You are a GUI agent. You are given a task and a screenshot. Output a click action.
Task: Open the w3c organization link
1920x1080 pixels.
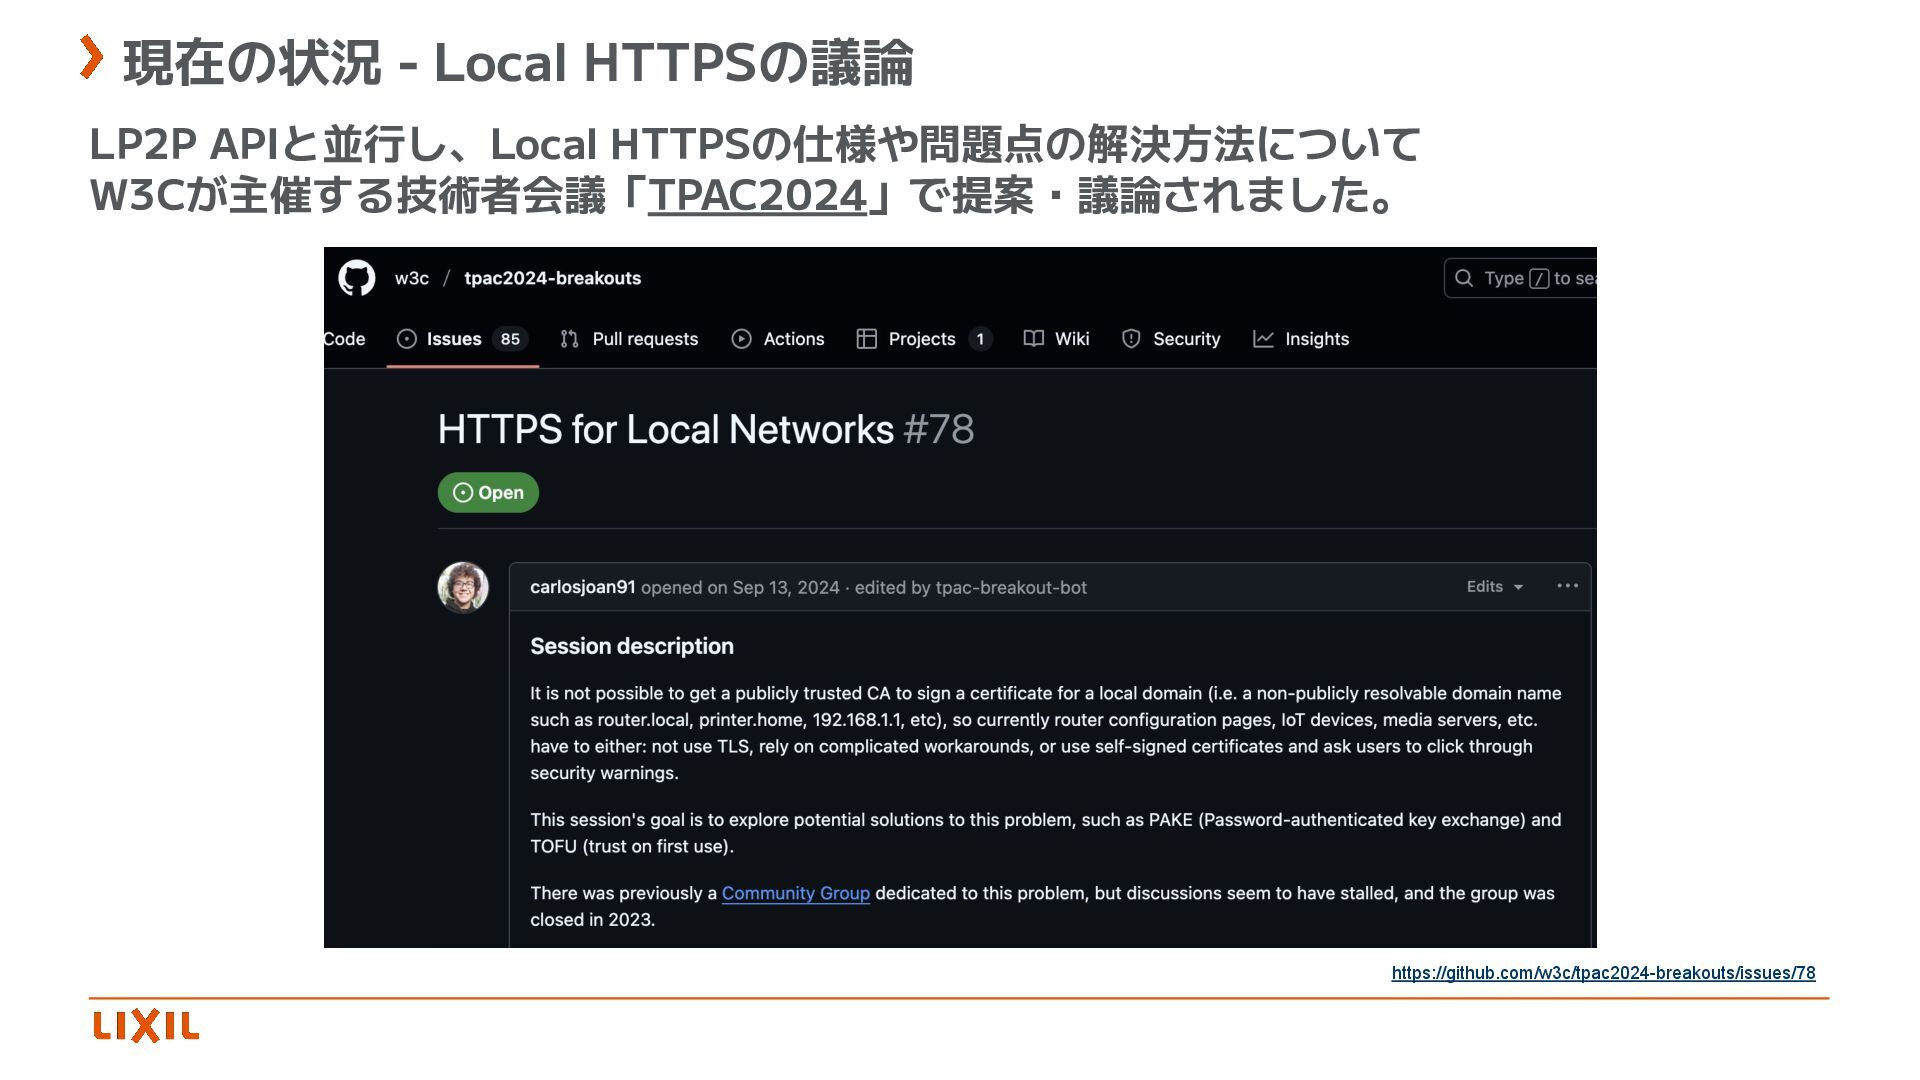[x=412, y=278]
